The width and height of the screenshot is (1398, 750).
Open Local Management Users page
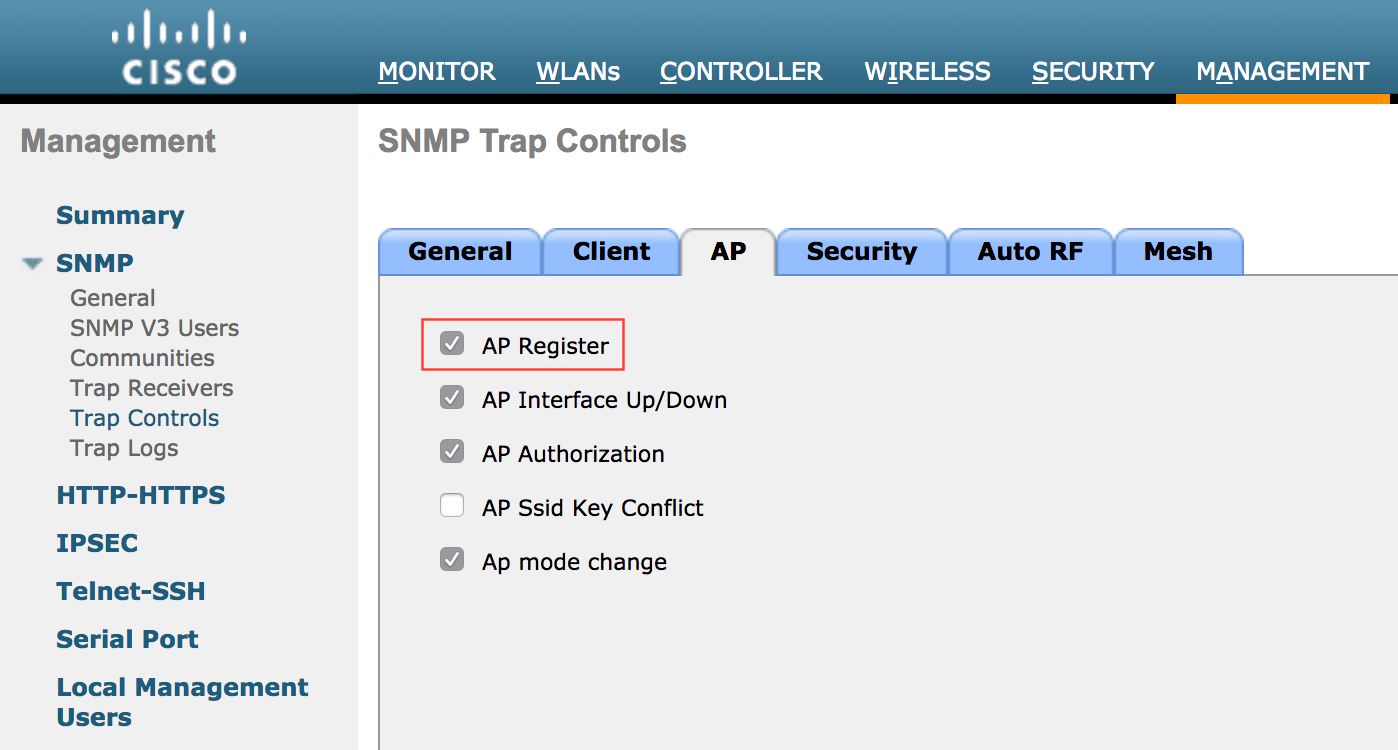click(x=182, y=702)
